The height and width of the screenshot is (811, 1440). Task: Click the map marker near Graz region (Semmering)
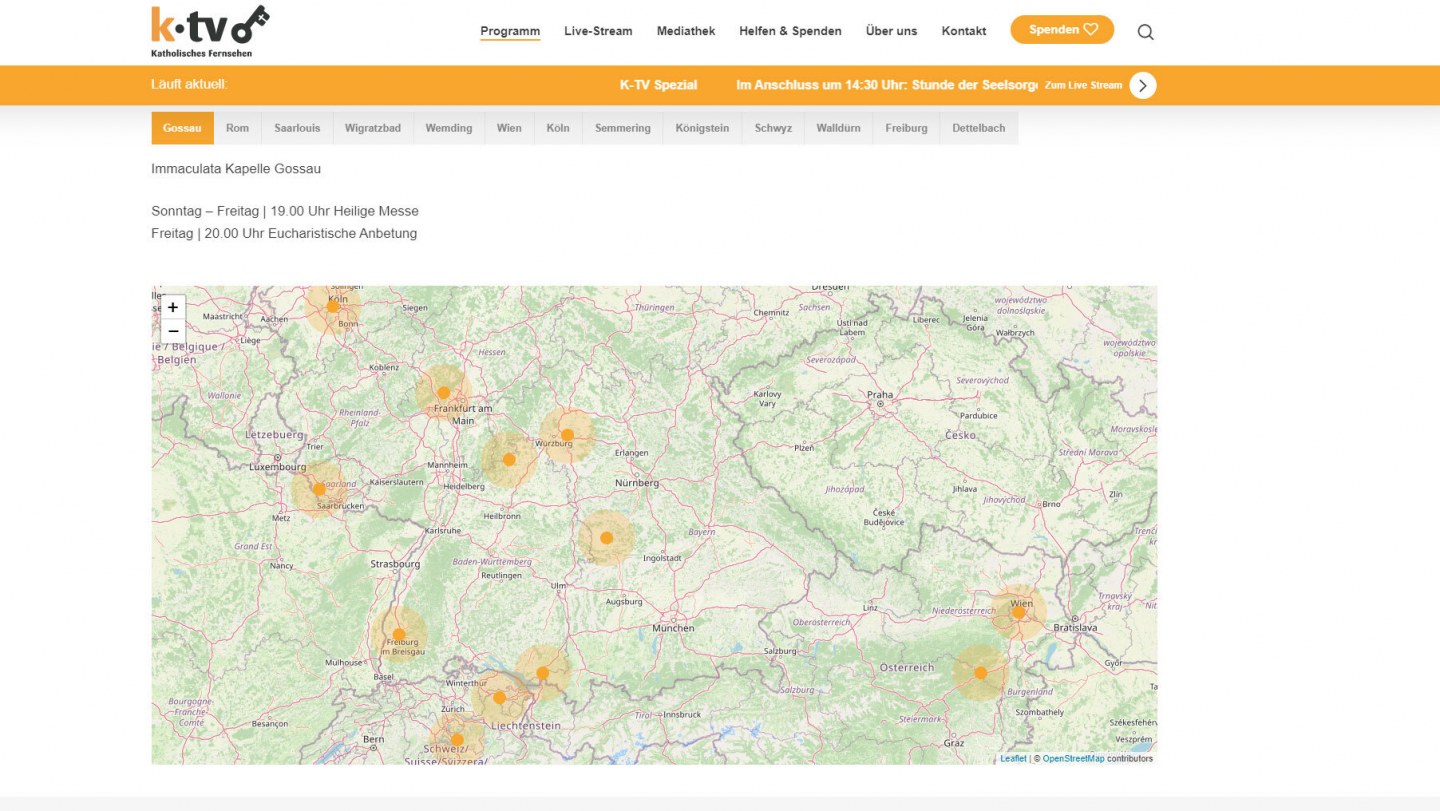click(980, 673)
